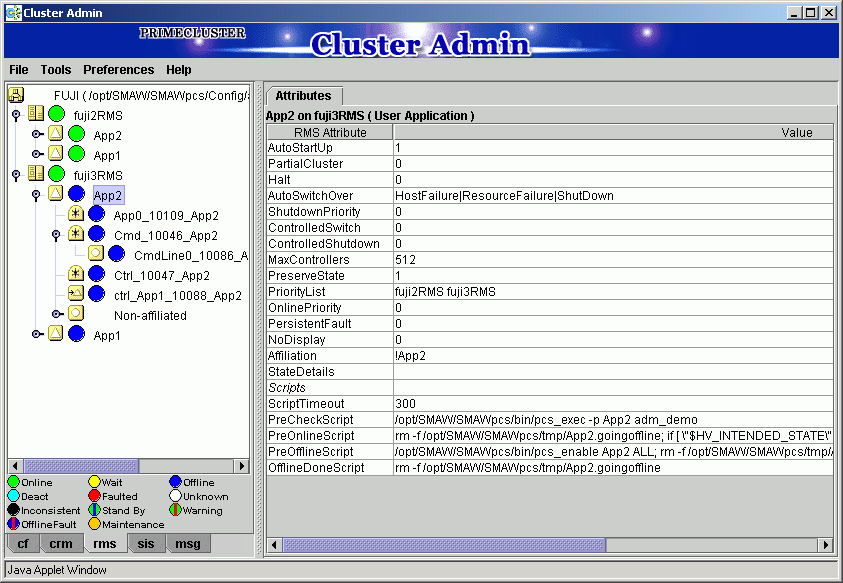The height and width of the screenshot is (583, 843).
Task: Click the blue Offline circle of App2 under fuji3RMS
Action: click(76, 194)
